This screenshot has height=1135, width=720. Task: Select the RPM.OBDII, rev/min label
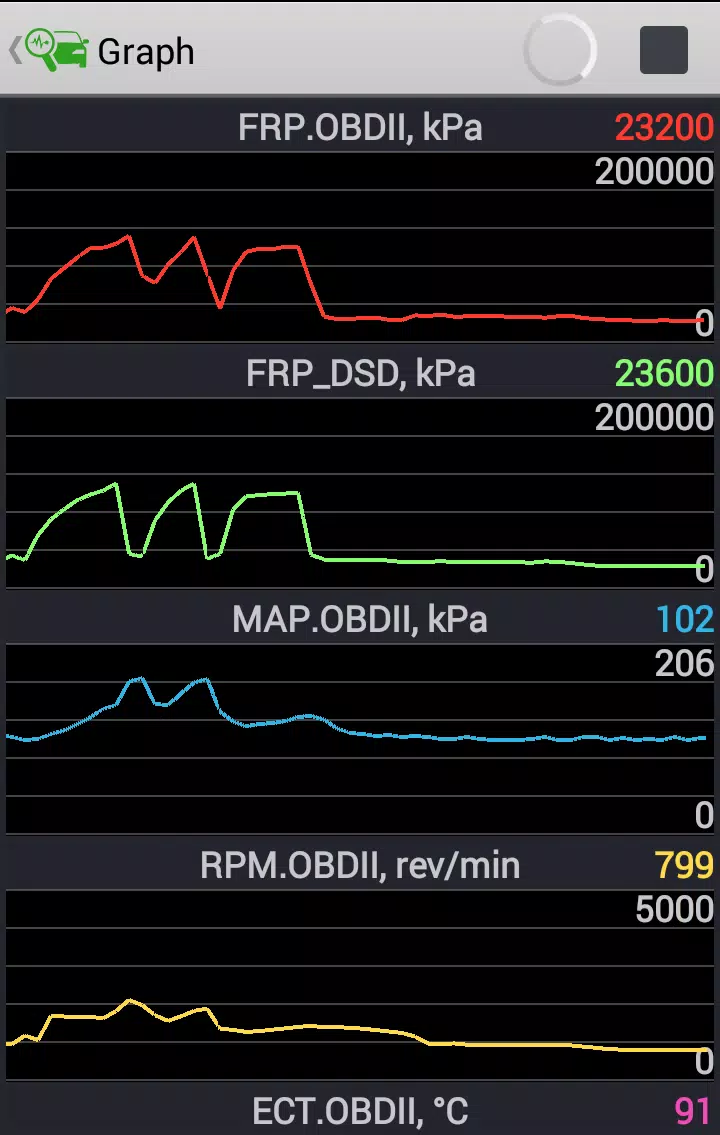(x=360, y=866)
